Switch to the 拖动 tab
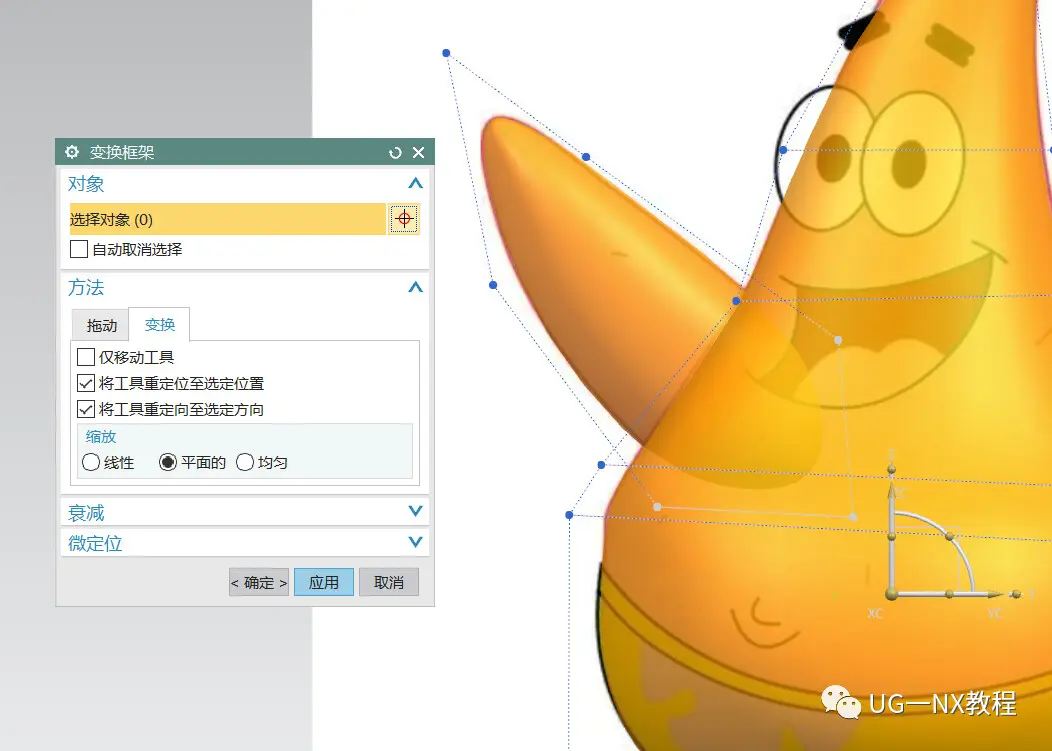This screenshot has width=1052, height=751. click(x=101, y=326)
